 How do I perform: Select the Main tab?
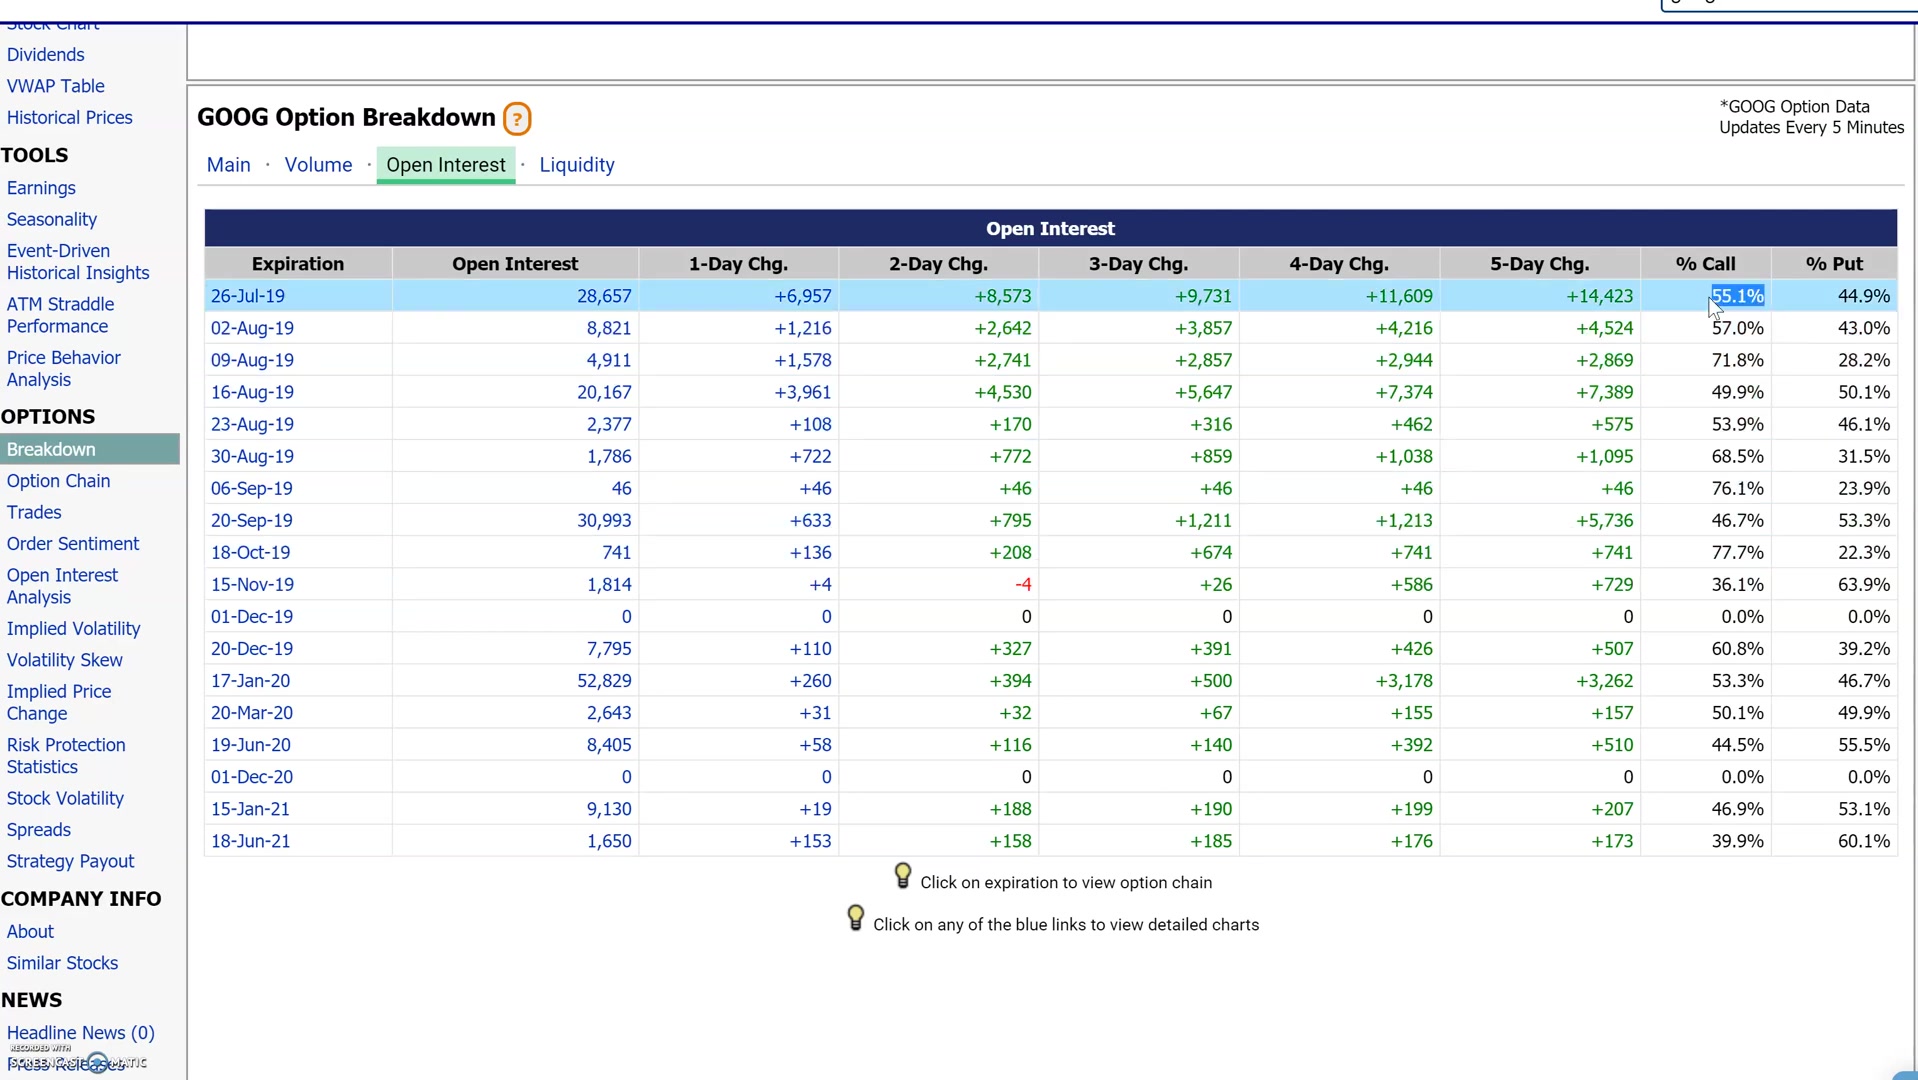tap(228, 165)
